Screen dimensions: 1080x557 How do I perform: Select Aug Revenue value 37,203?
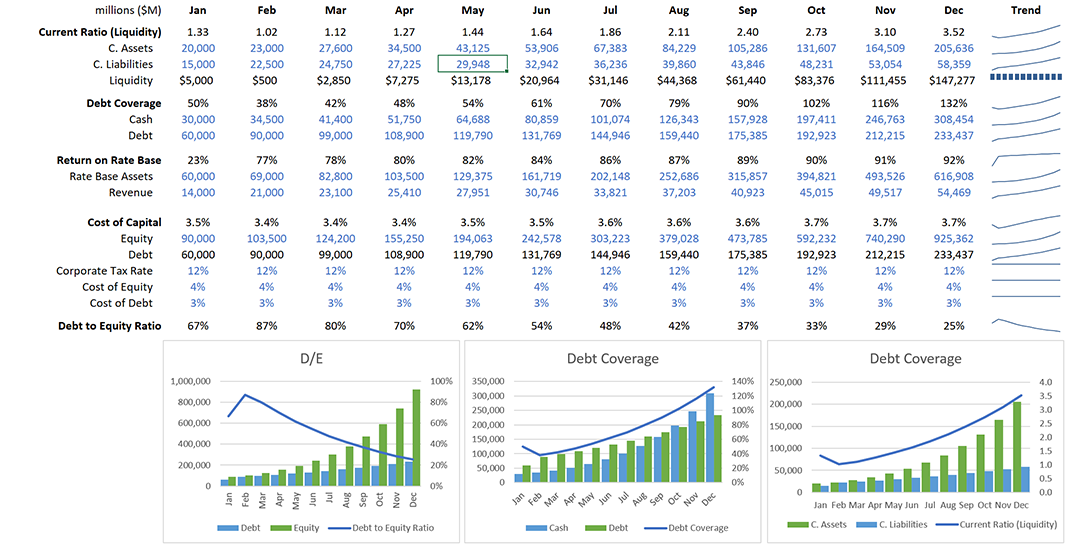pos(678,193)
